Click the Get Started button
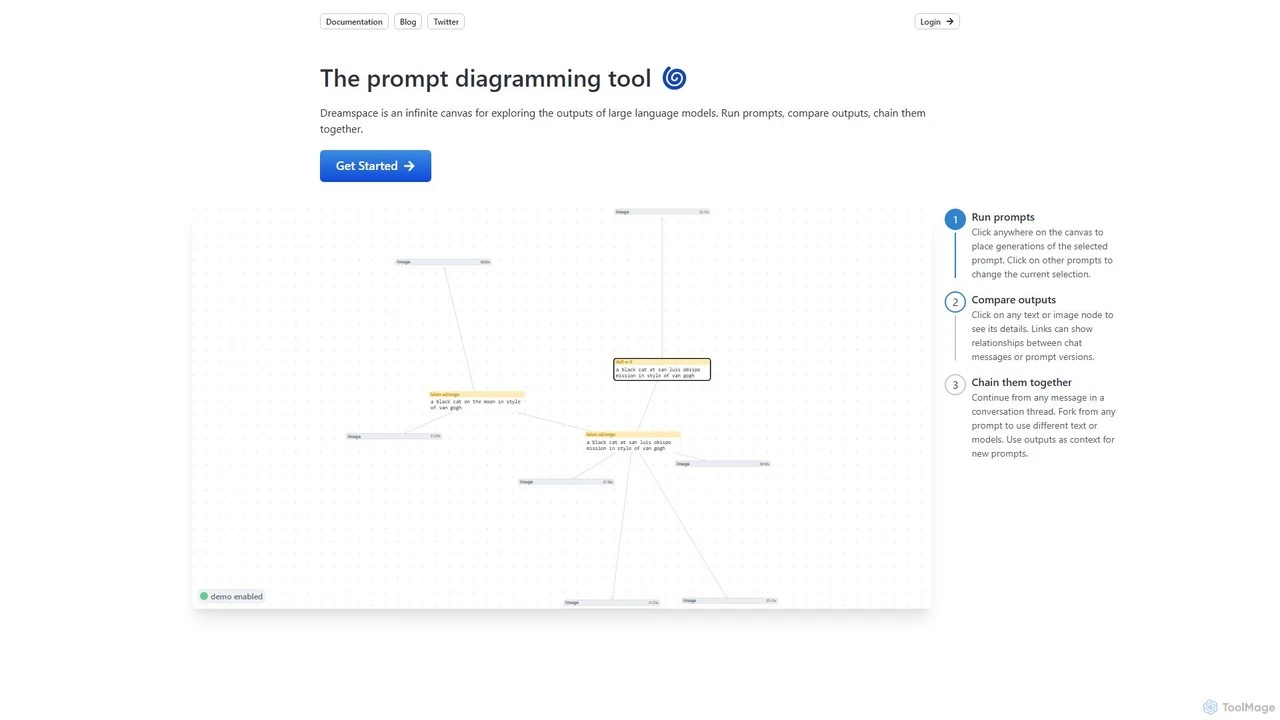Viewport: 1280px width, 720px height. pos(375,166)
